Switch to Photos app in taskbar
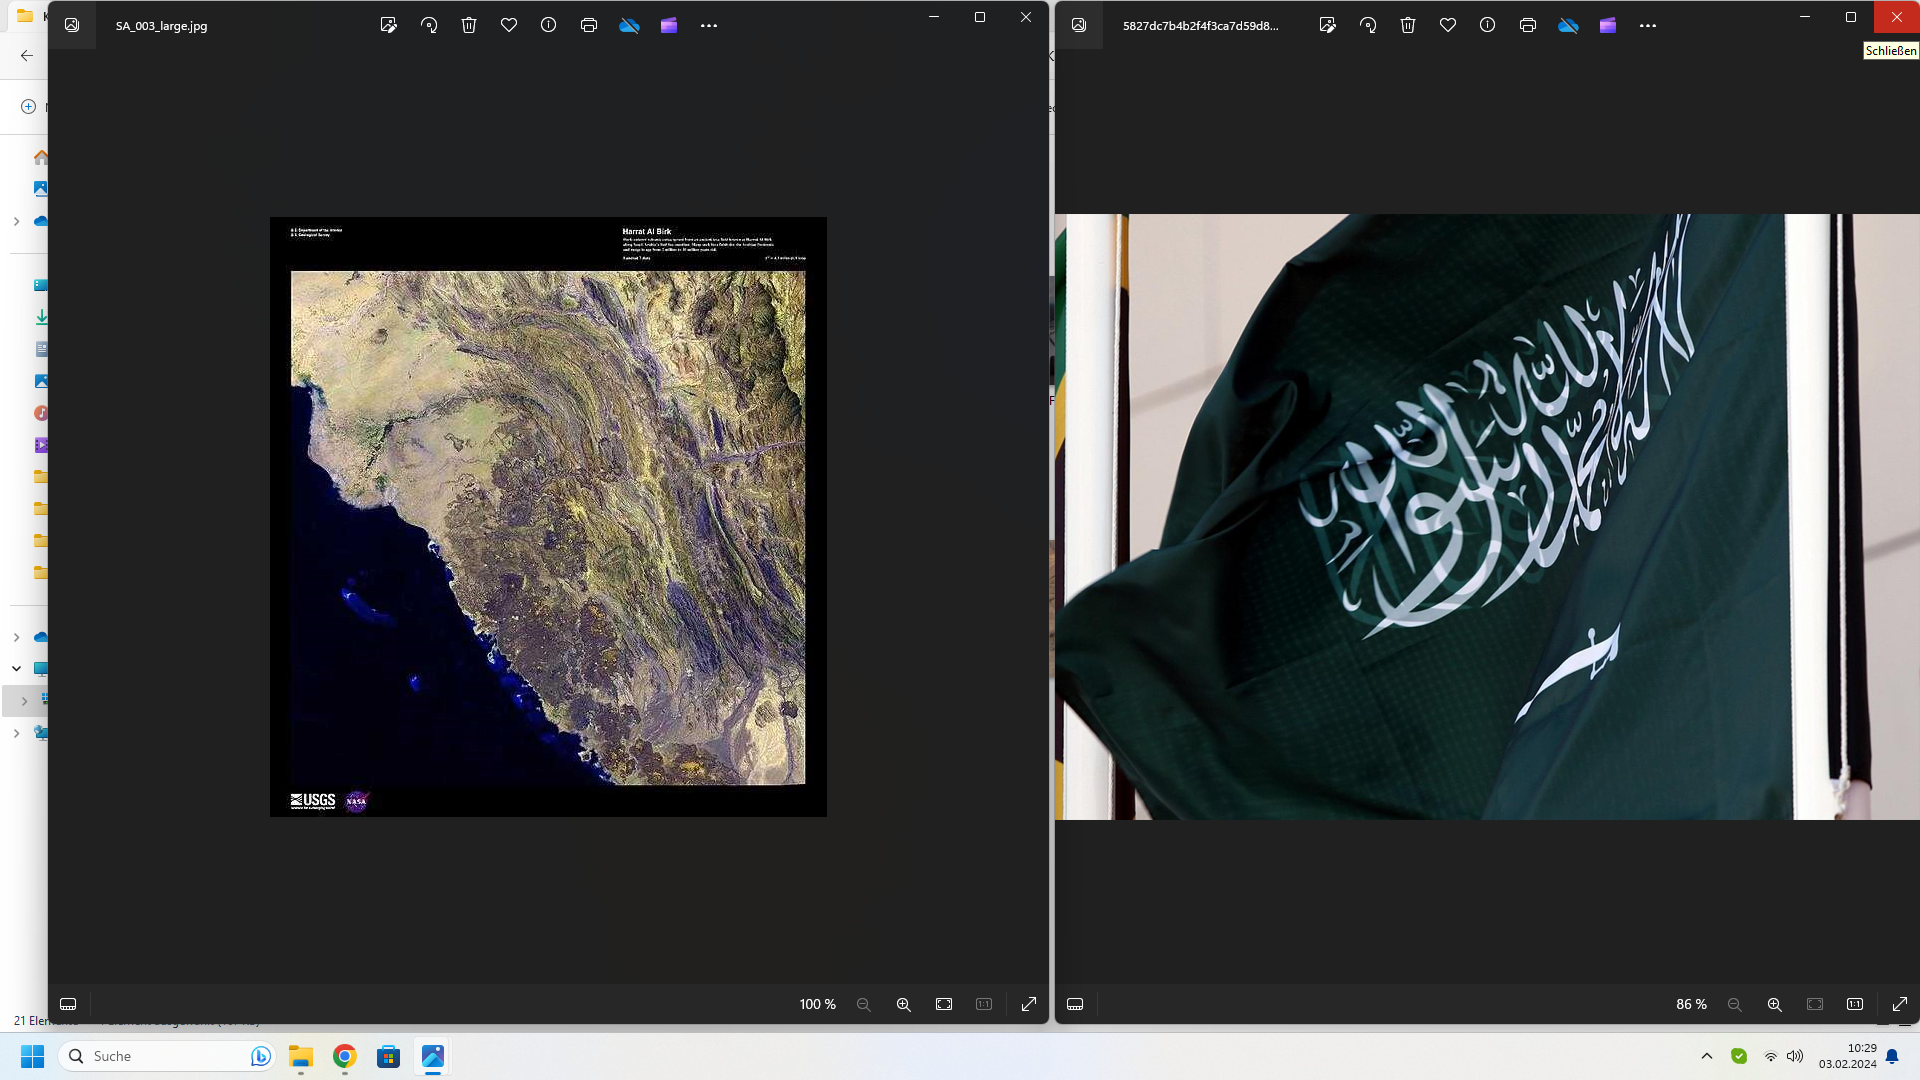 [433, 1056]
